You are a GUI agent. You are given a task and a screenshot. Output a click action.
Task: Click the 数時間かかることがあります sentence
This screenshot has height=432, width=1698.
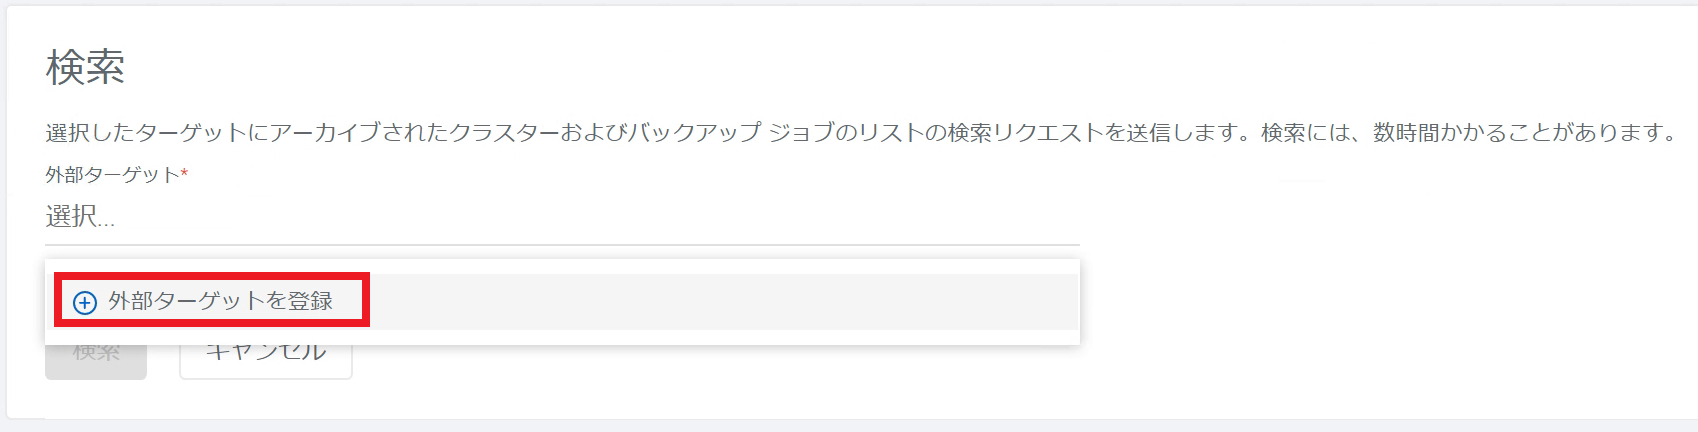click(x=1524, y=132)
